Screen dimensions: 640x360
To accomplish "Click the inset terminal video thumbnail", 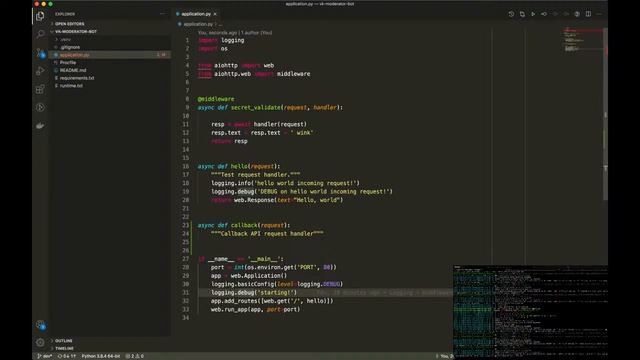I will [530, 312].
